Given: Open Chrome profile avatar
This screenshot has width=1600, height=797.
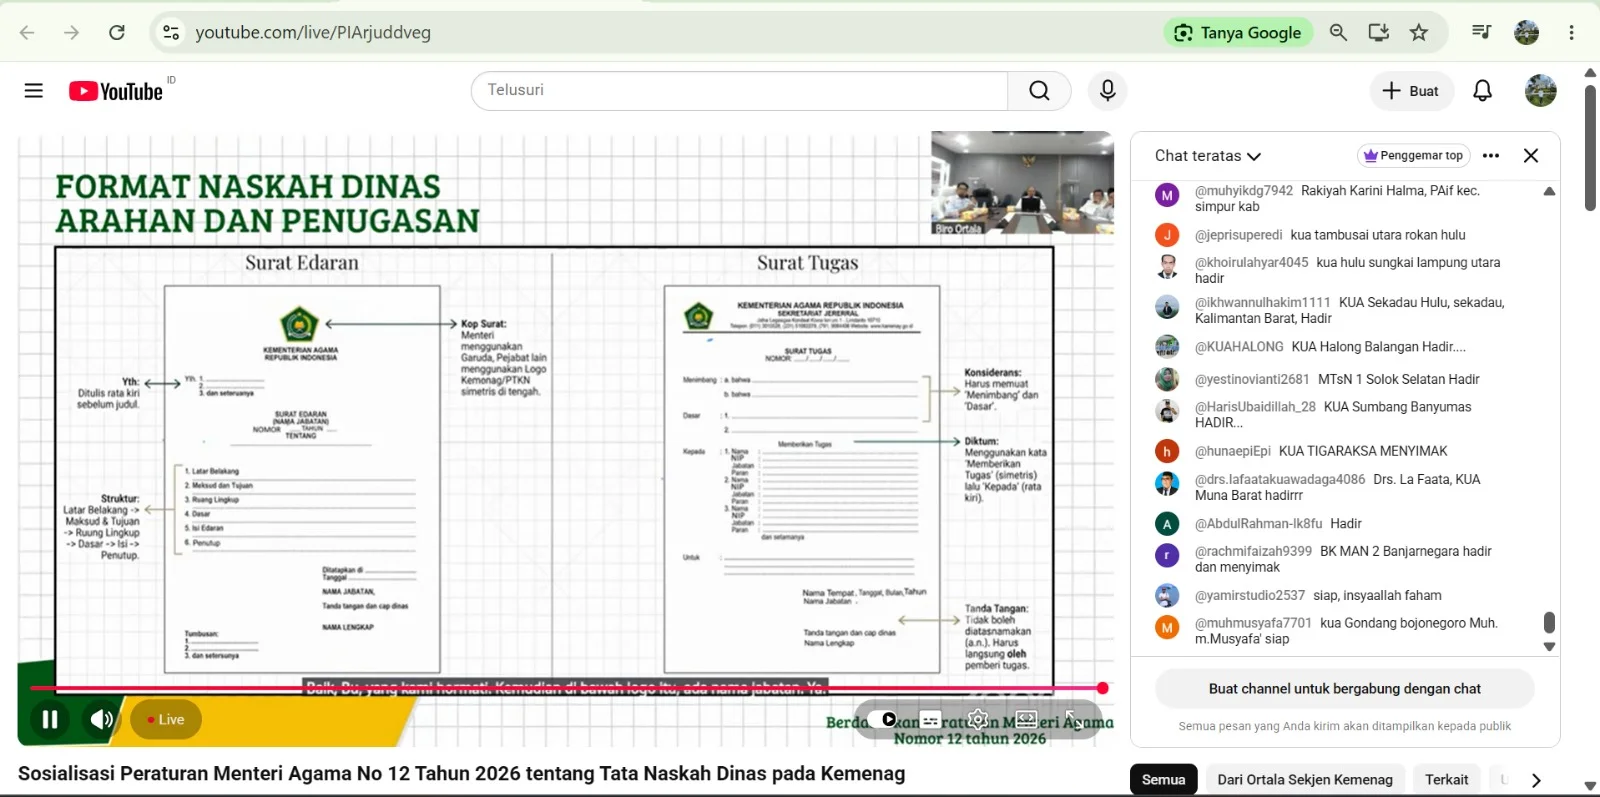Looking at the screenshot, I should (x=1526, y=33).
